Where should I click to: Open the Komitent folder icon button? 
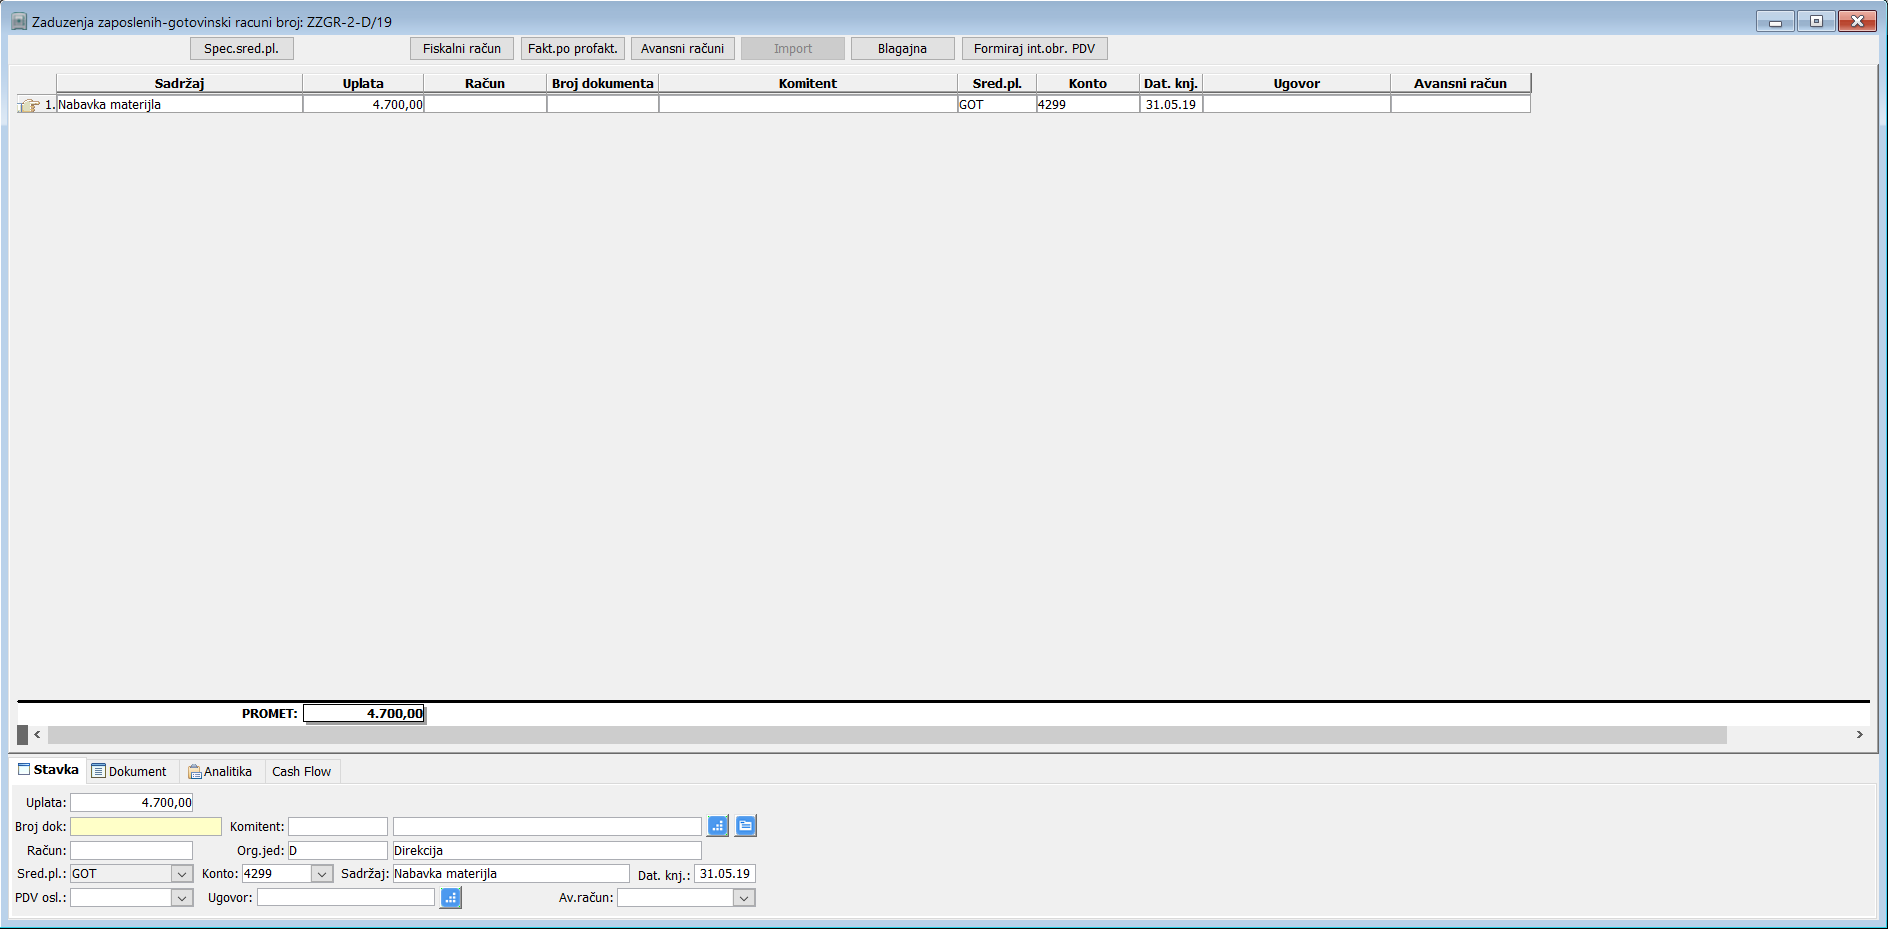point(746,826)
